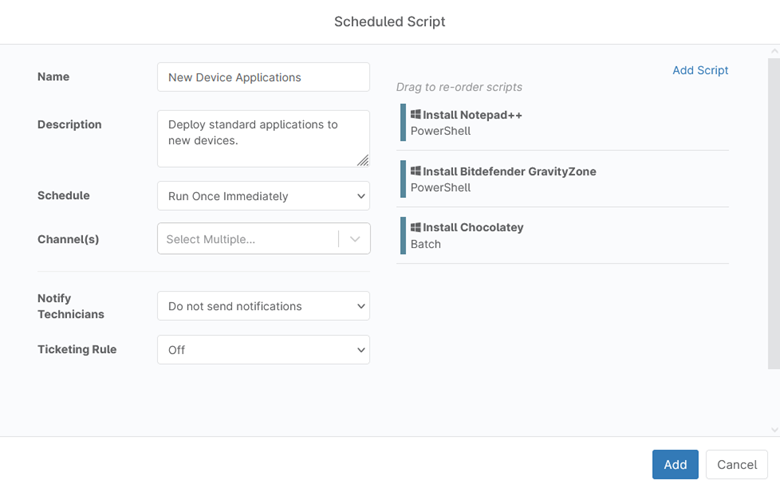Image resolution: width=780 pixels, height=492 pixels.
Task: Click into the Name input field
Action: tap(263, 77)
